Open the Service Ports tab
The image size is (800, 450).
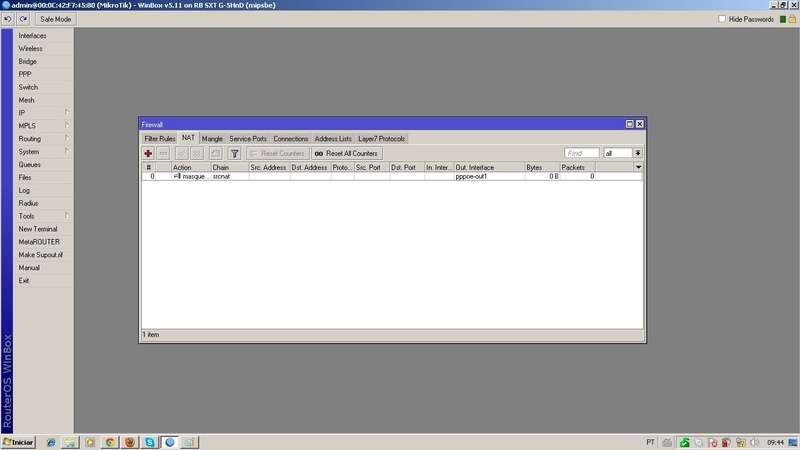248,139
